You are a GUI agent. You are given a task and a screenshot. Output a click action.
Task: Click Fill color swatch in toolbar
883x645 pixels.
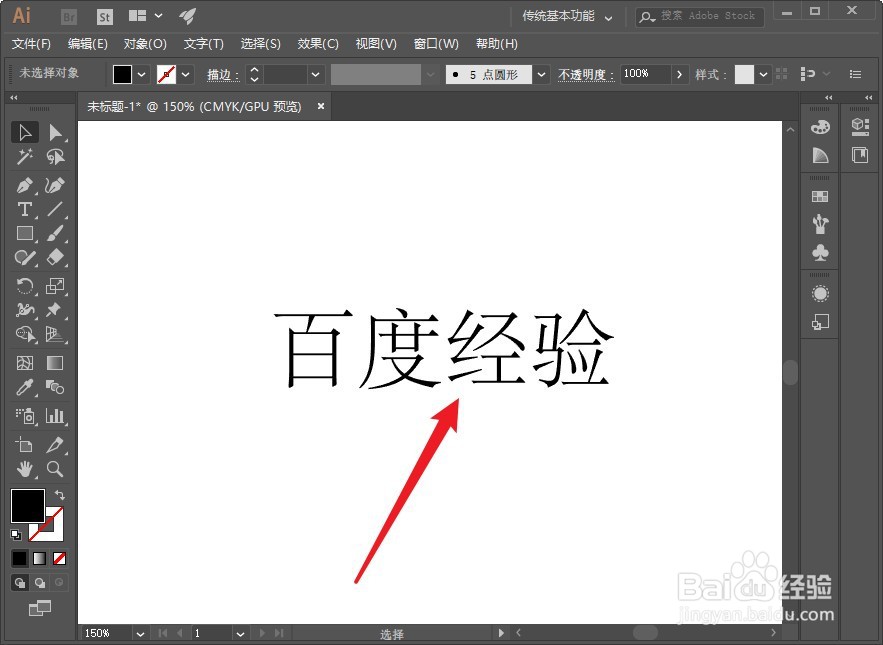[28, 506]
